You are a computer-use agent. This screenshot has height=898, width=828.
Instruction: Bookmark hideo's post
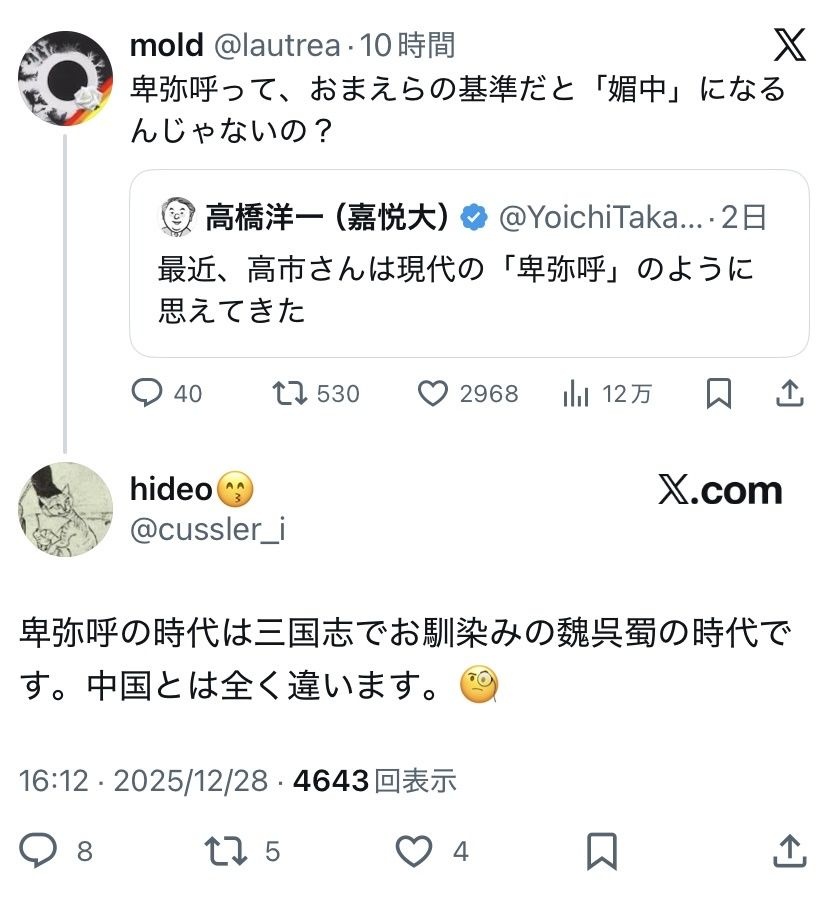[x=601, y=851]
